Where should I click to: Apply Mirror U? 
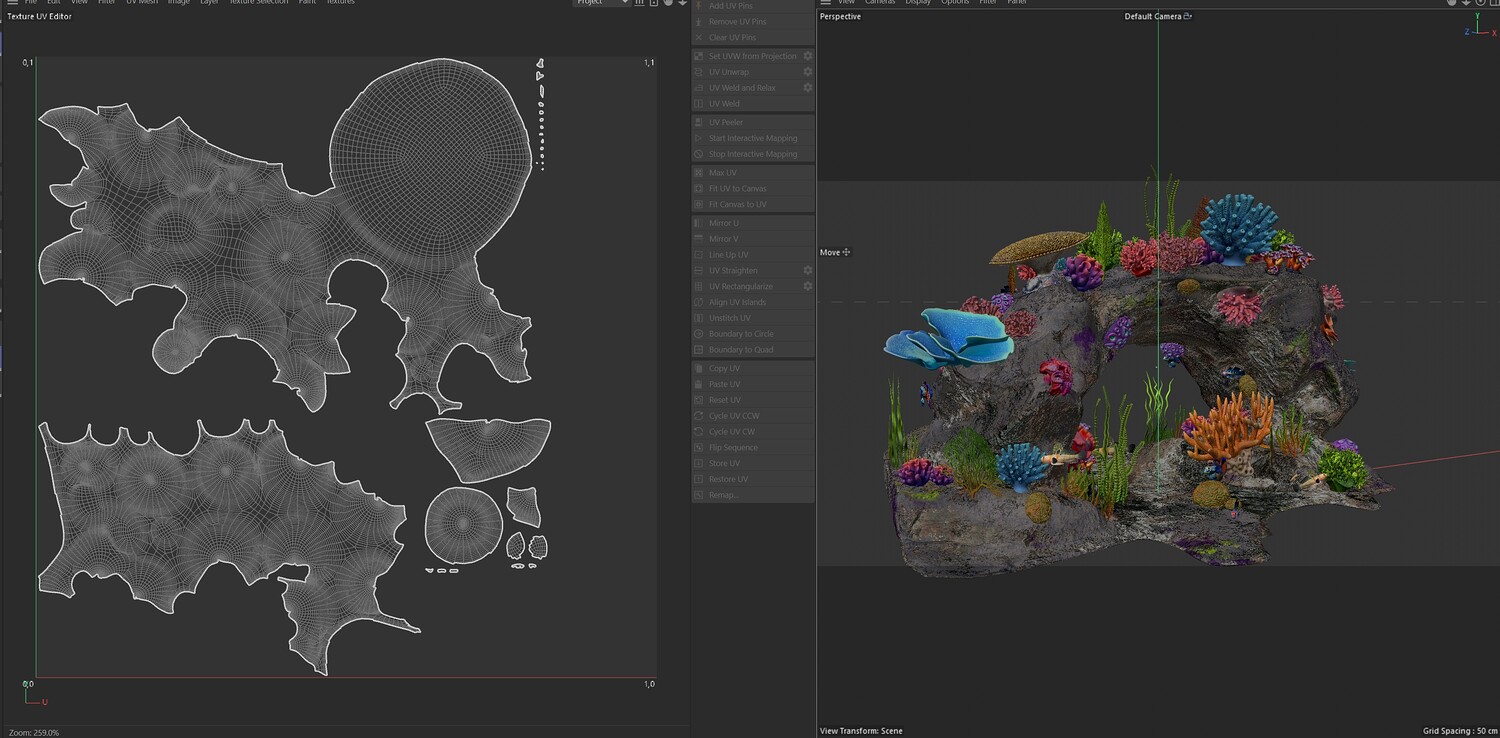[753, 223]
